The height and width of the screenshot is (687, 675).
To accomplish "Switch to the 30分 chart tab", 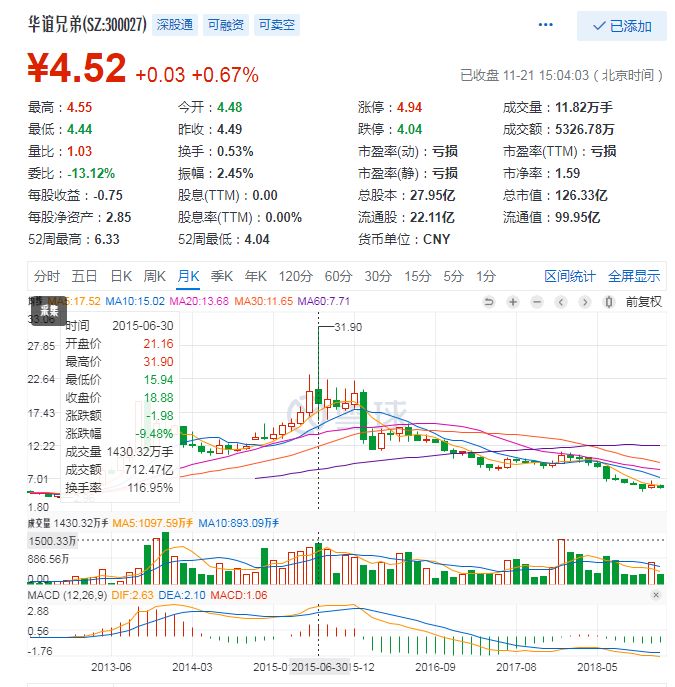I will [378, 276].
